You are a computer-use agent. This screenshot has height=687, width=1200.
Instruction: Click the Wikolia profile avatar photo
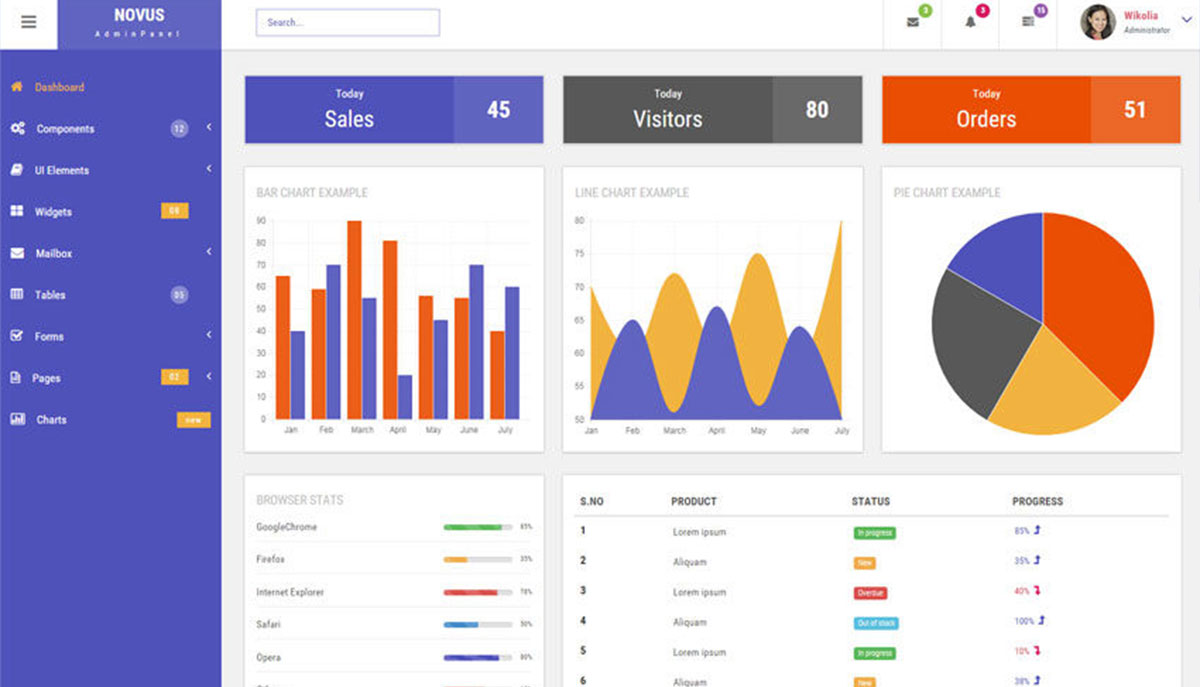pos(1097,22)
